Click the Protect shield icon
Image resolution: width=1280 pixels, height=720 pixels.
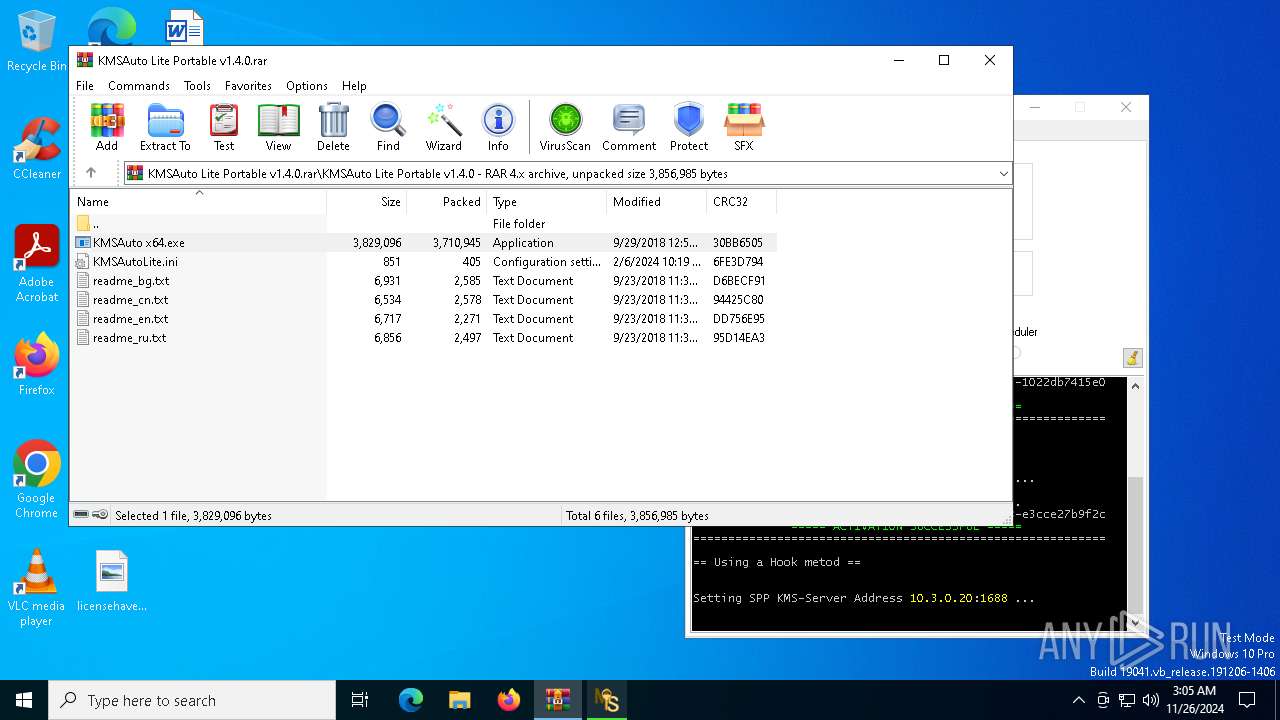tap(689, 127)
